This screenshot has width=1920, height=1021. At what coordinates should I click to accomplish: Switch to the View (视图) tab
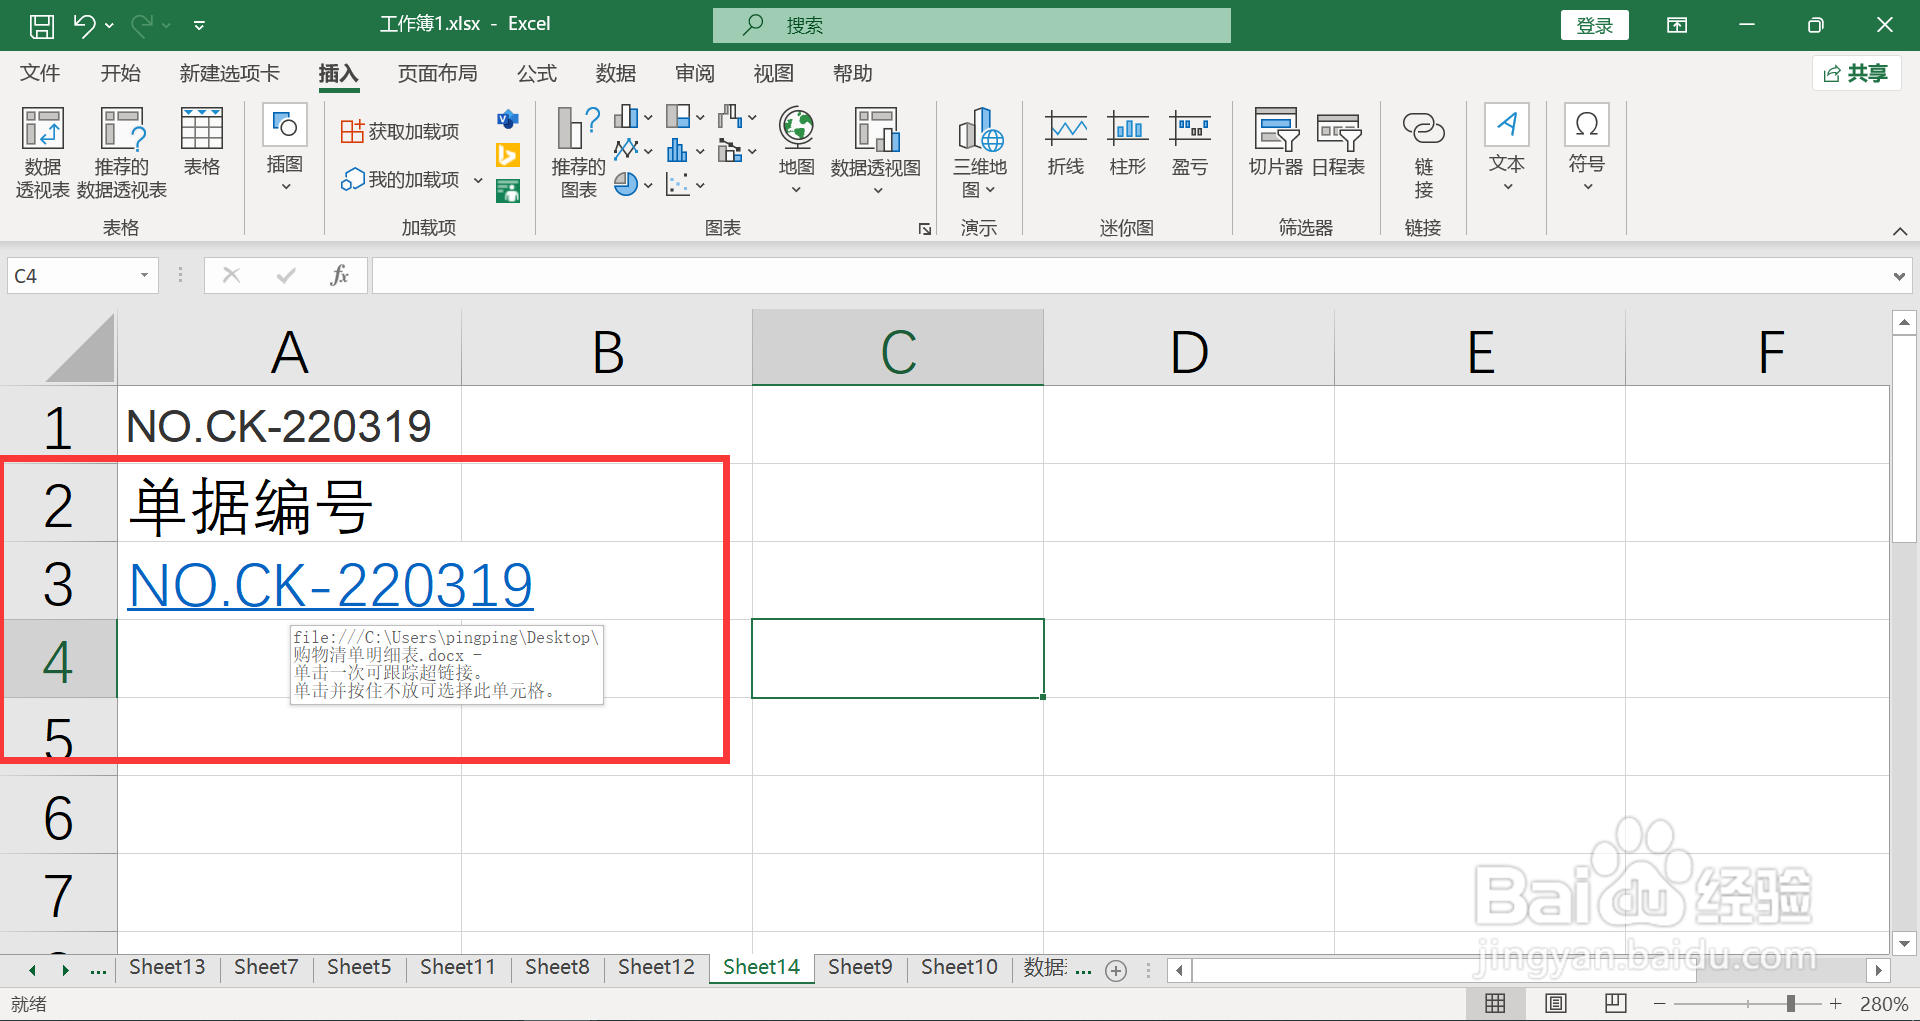tap(774, 73)
